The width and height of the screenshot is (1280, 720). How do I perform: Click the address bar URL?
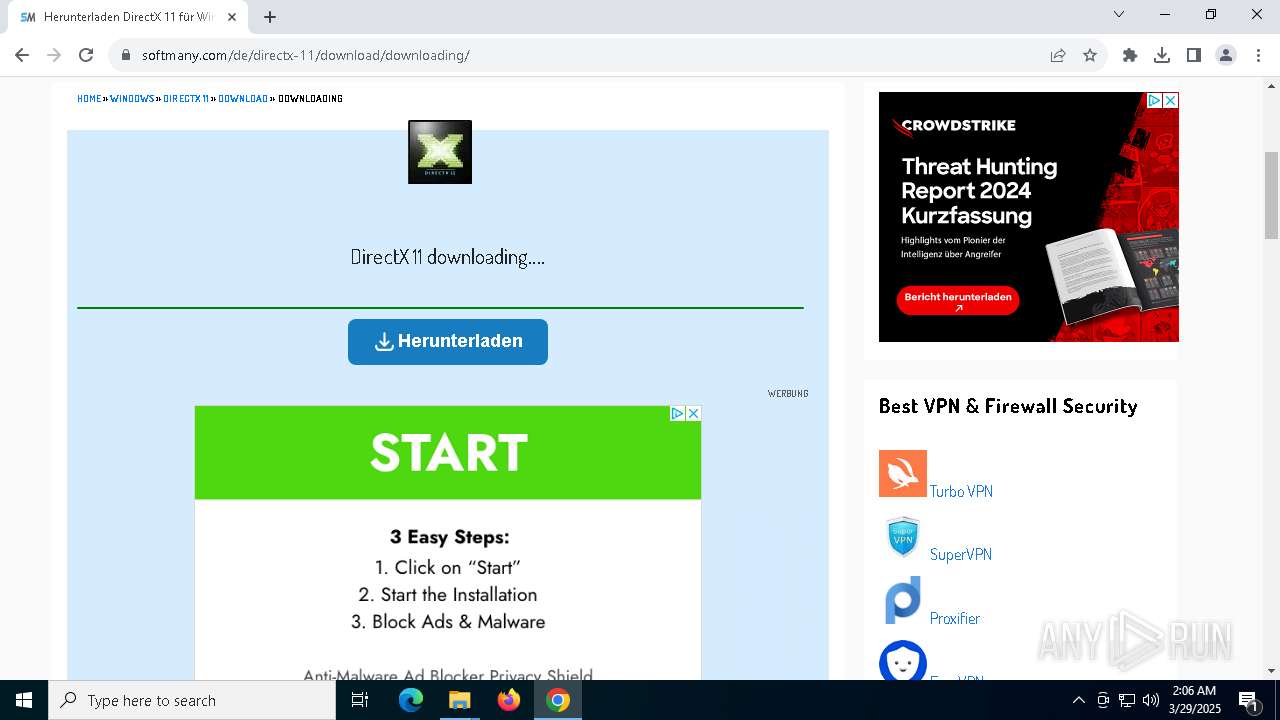coord(306,55)
